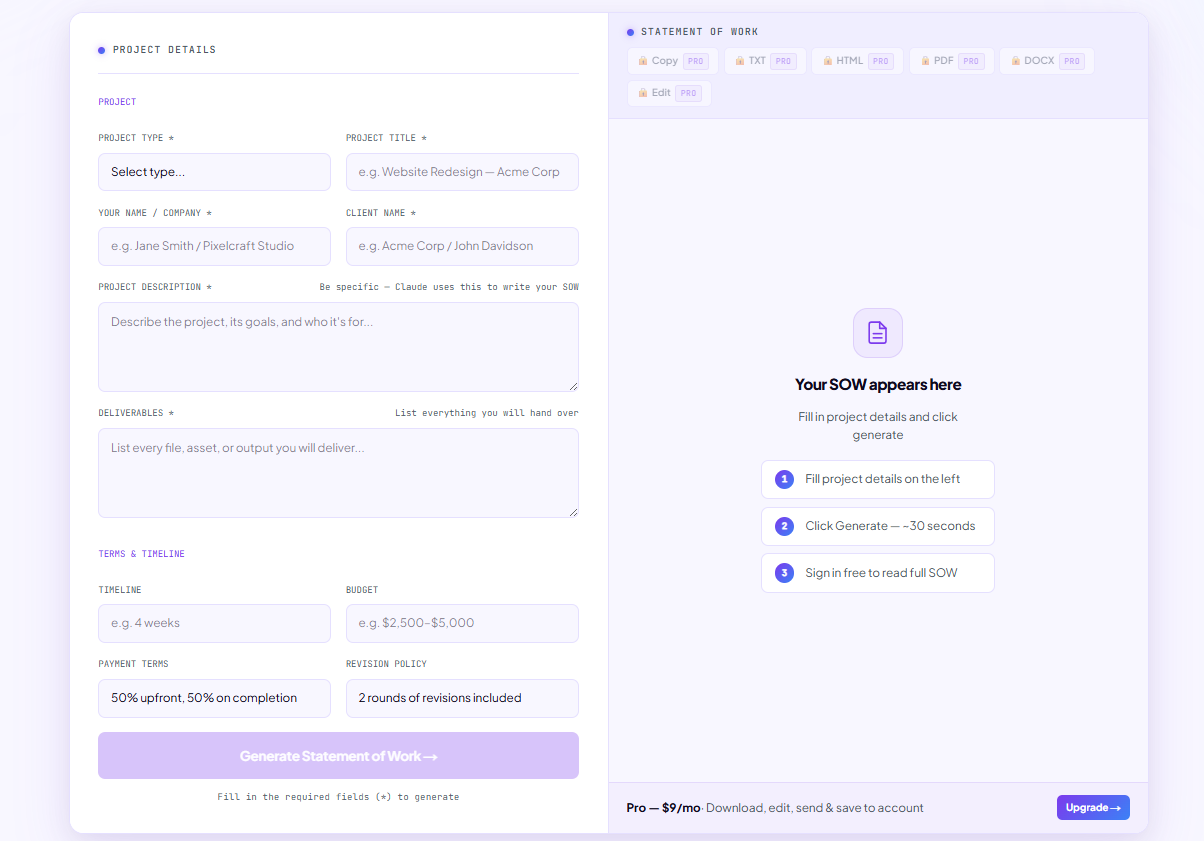Image resolution: width=1204 pixels, height=841 pixels.
Task: Click the Project Description text area
Action: pyautogui.click(x=338, y=347)
